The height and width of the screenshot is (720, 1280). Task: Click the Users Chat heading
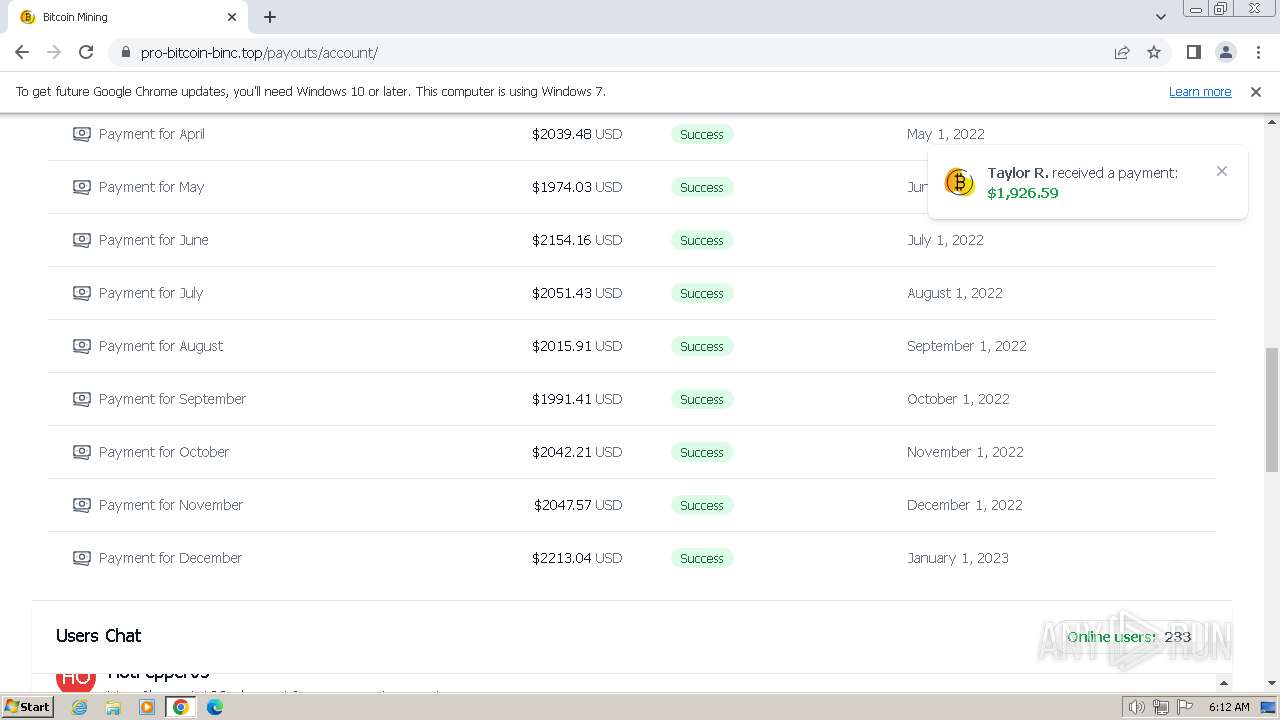98,636
